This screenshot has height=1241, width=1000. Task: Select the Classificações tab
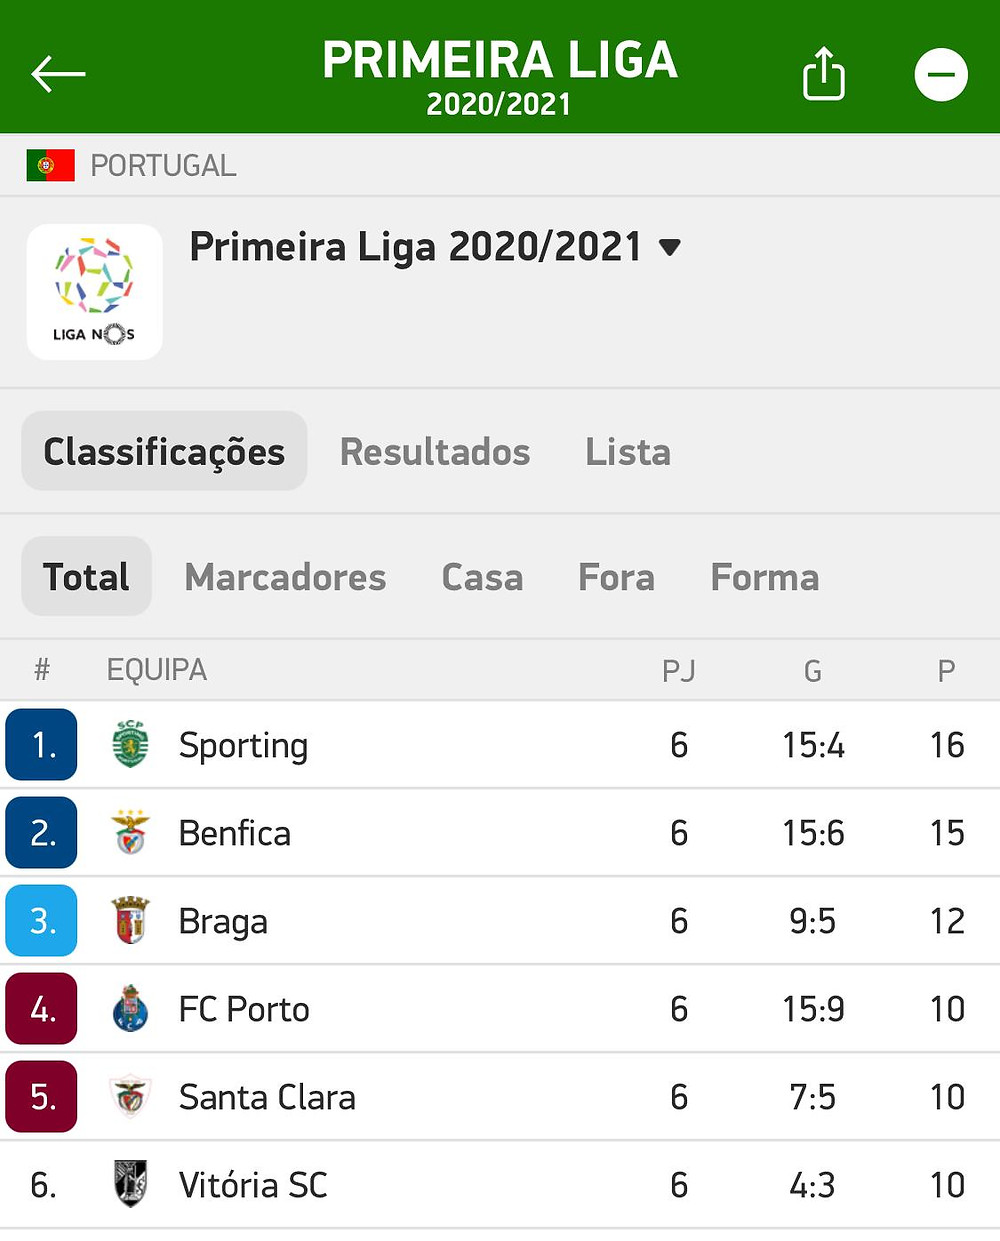164,451
